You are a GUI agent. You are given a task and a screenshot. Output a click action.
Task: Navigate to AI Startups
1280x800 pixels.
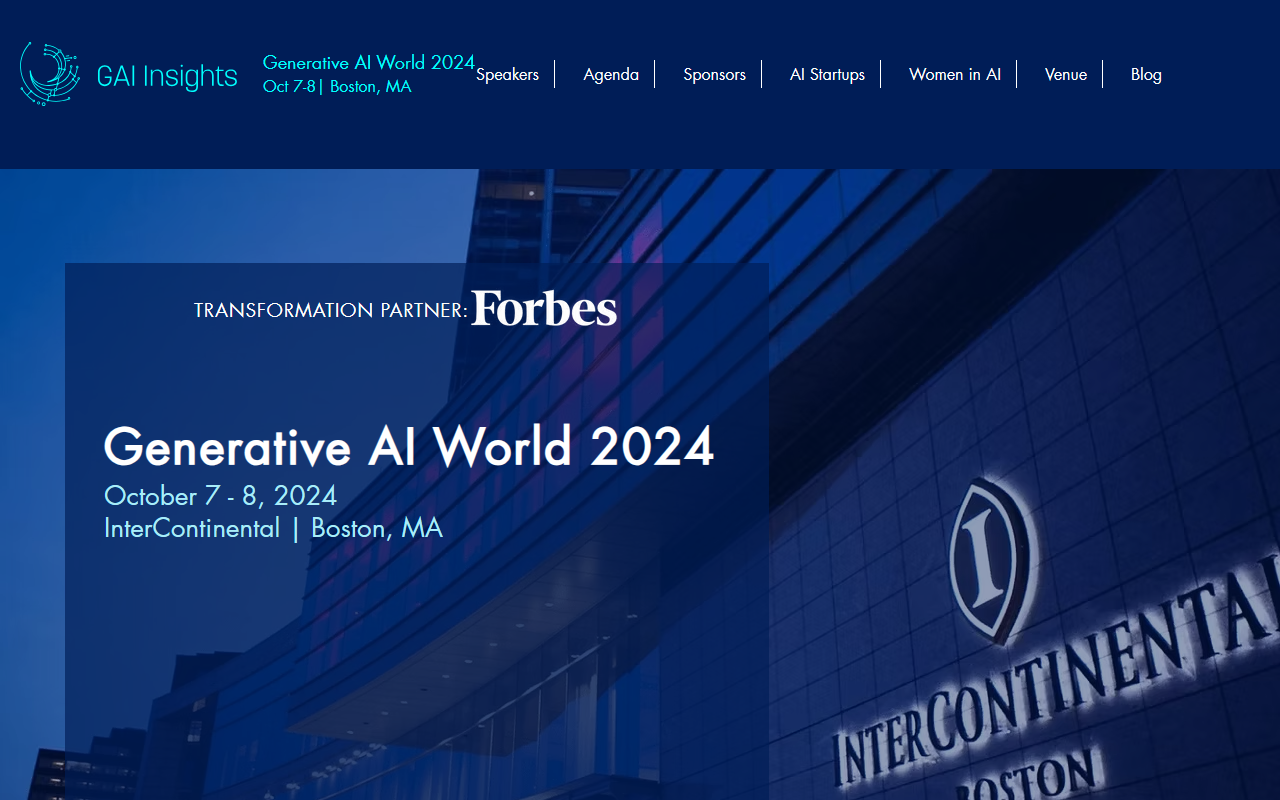pos(827,74)
